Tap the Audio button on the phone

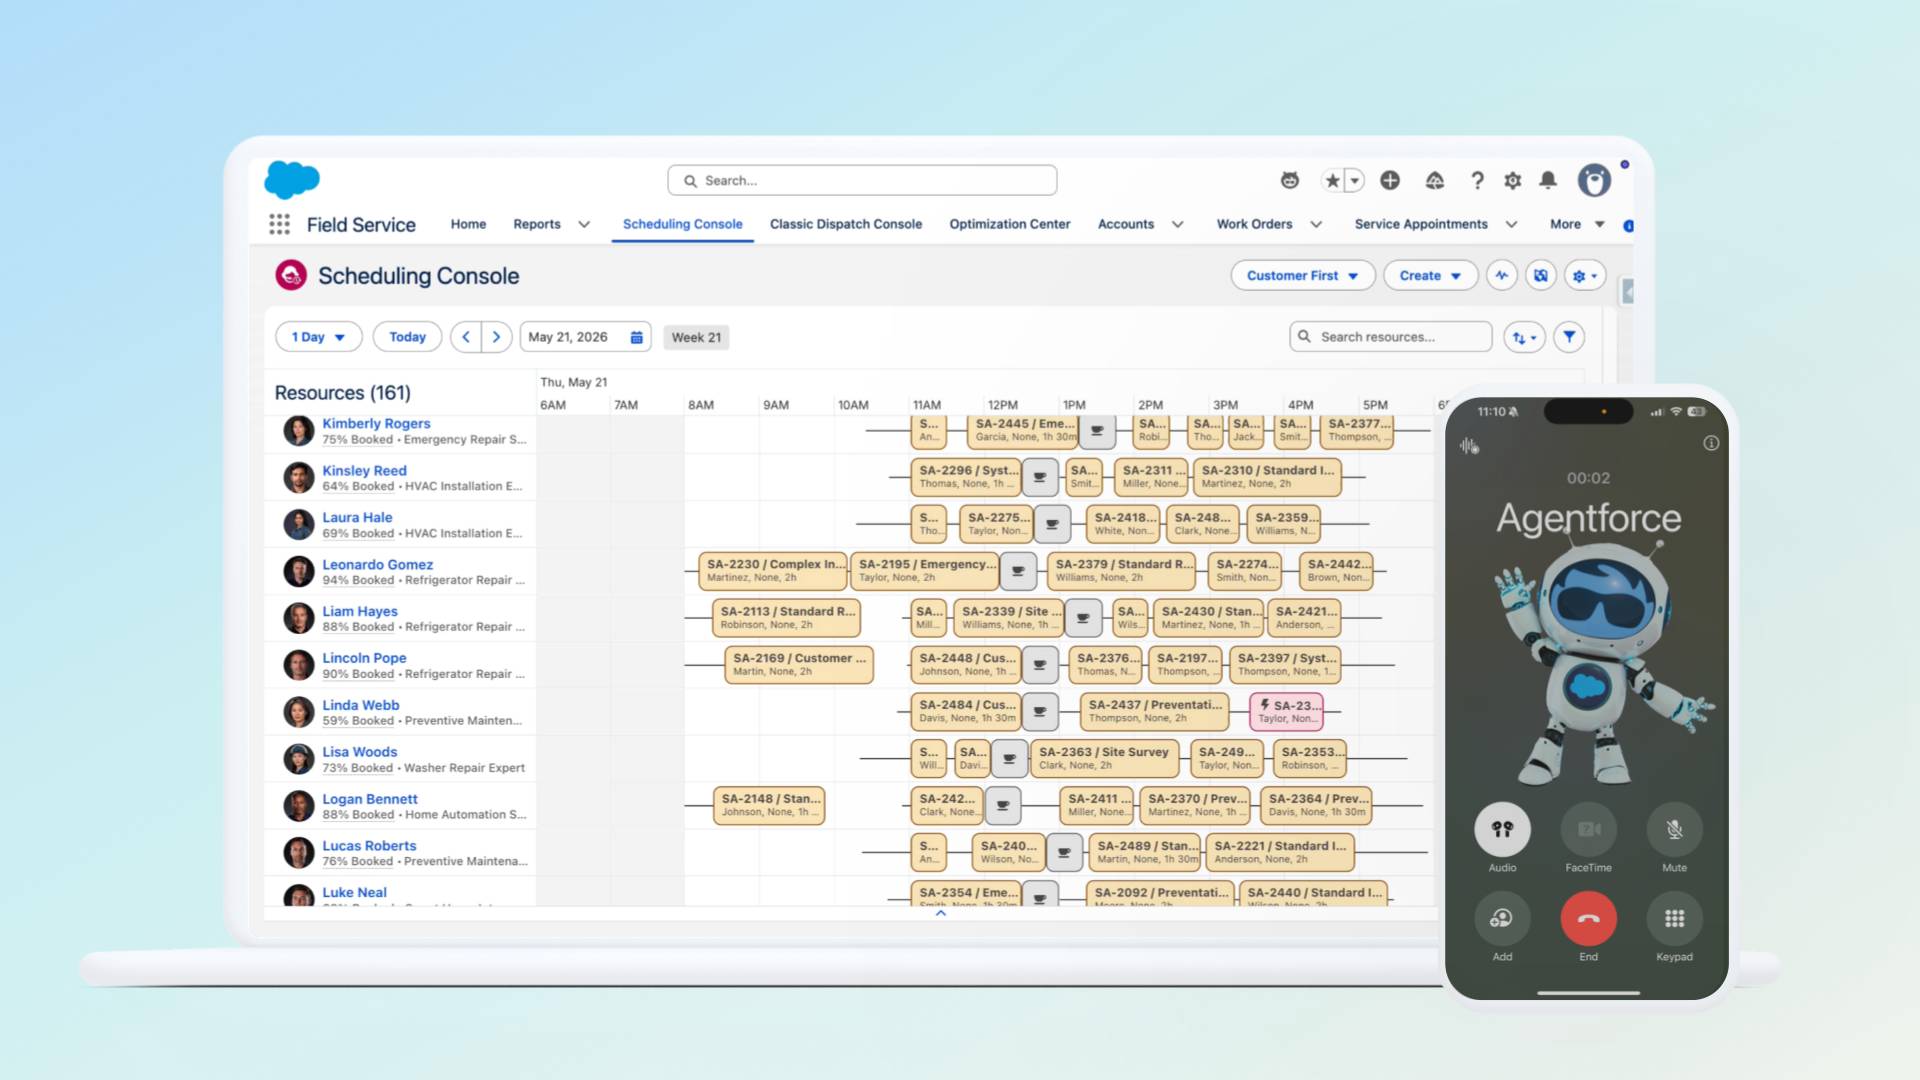1502,829
